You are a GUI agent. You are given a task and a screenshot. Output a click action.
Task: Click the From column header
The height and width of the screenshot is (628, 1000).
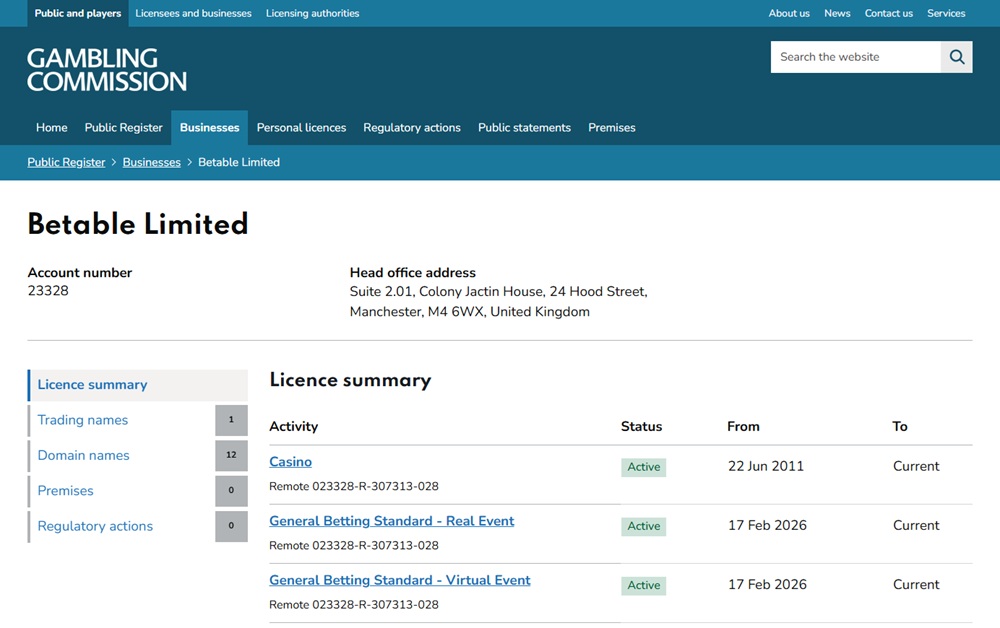(743, 427)
